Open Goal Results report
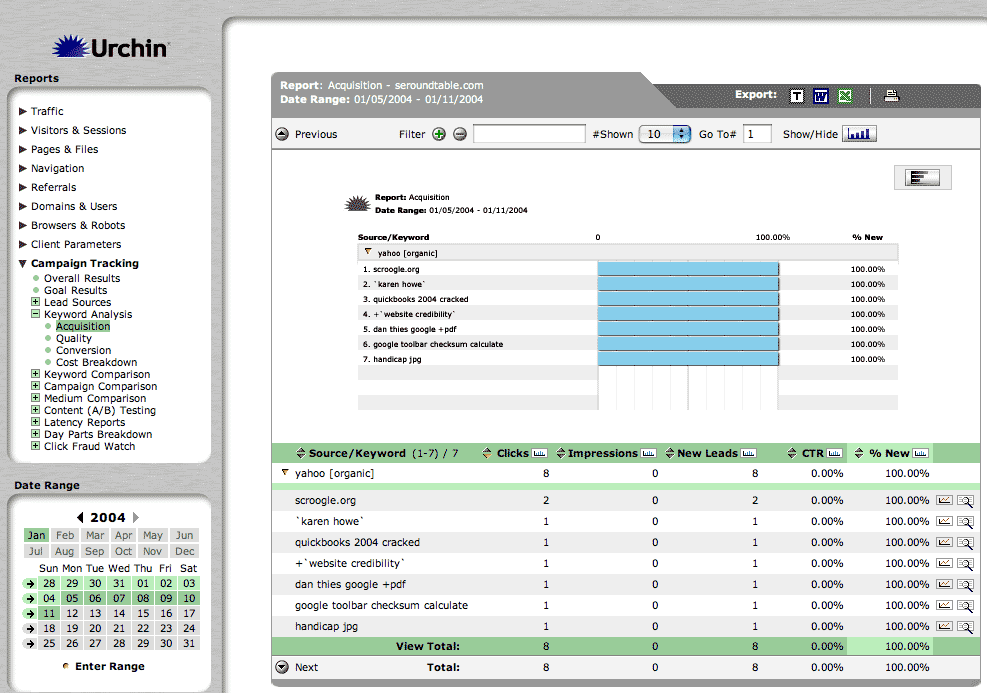This screenshot has height=693, width=987. click(76, 290)
